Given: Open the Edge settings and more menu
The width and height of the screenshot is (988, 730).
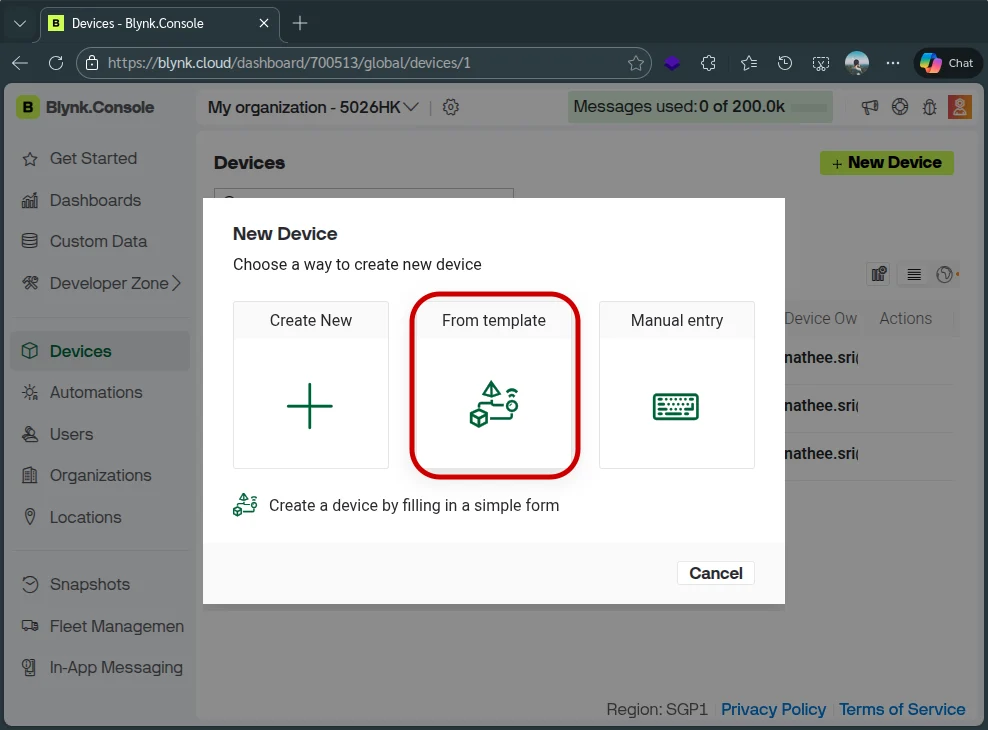Looking at the screenshot, I should [893, 63].
